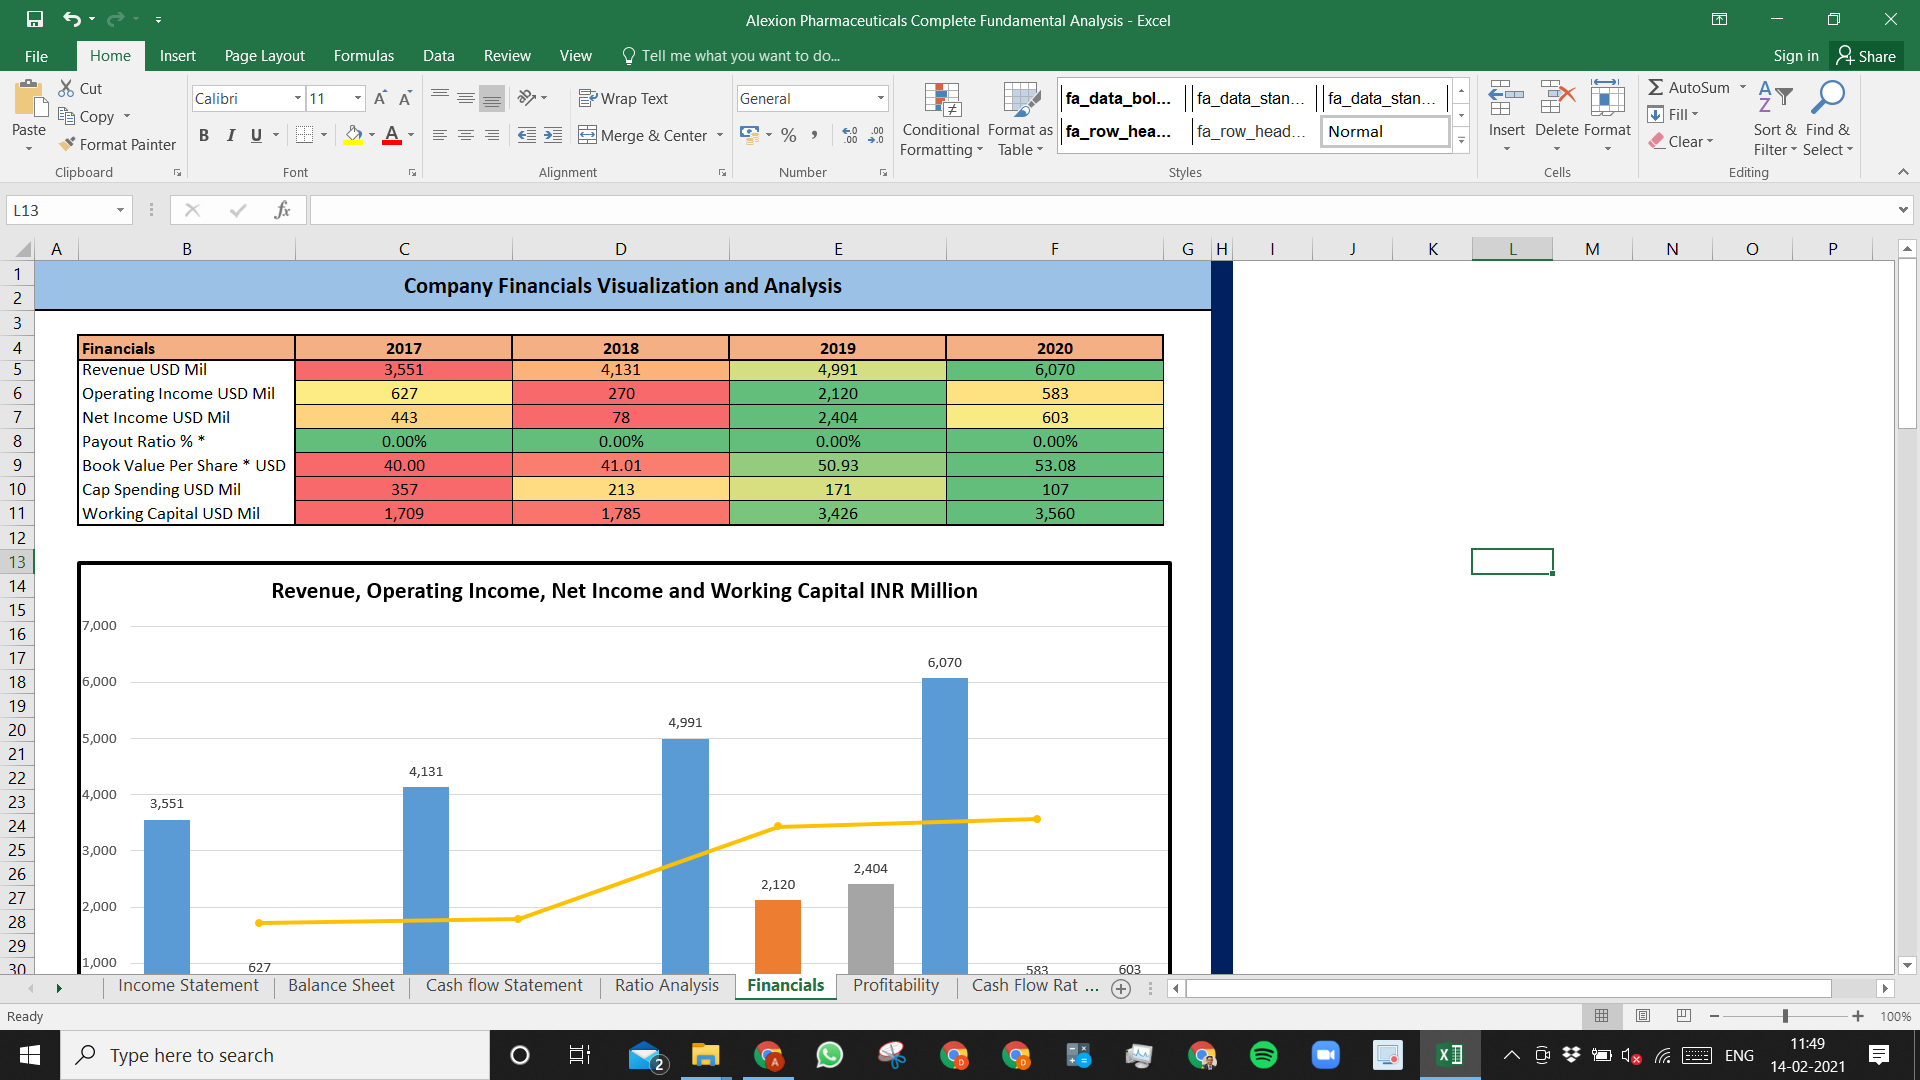The width and height of the screenshot is (1920, 1080).
Task: Click the Orientation text angle icon
Action: coord(527,98)
